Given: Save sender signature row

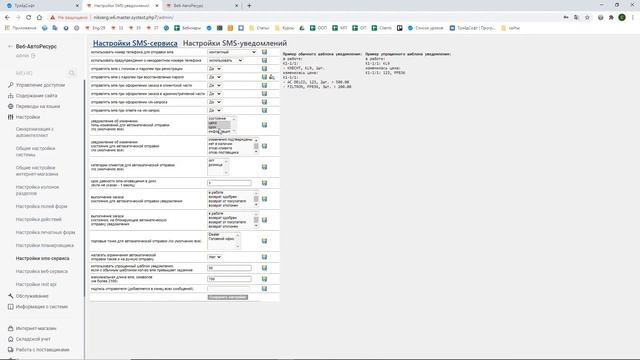Looking at the screenshot, I should tap(264, 289).
